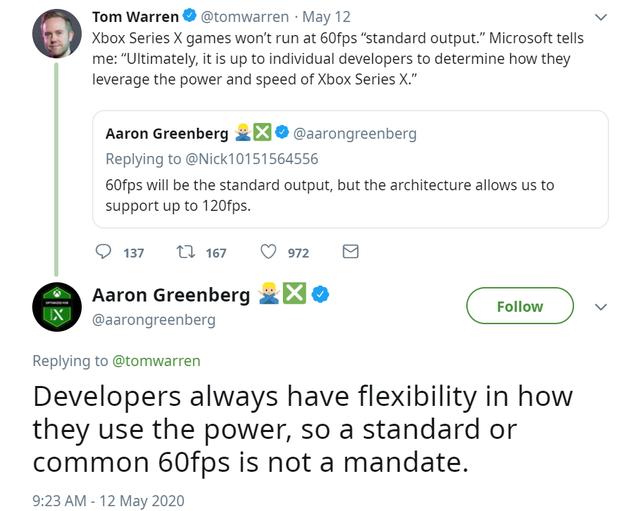Like Tom Warren's tweet with the heart icon

click(x=268, y=253)
